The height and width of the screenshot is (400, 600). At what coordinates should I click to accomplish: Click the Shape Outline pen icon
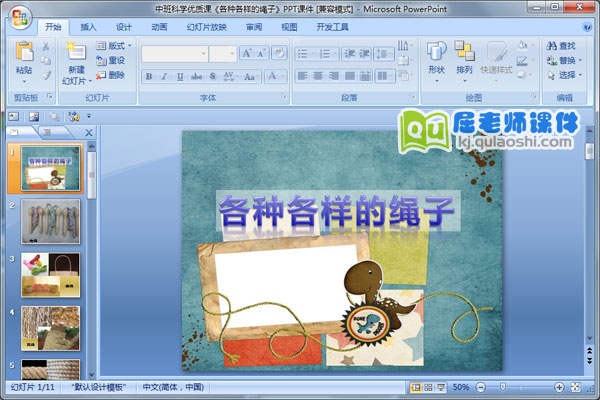click(x=522, y=60)
